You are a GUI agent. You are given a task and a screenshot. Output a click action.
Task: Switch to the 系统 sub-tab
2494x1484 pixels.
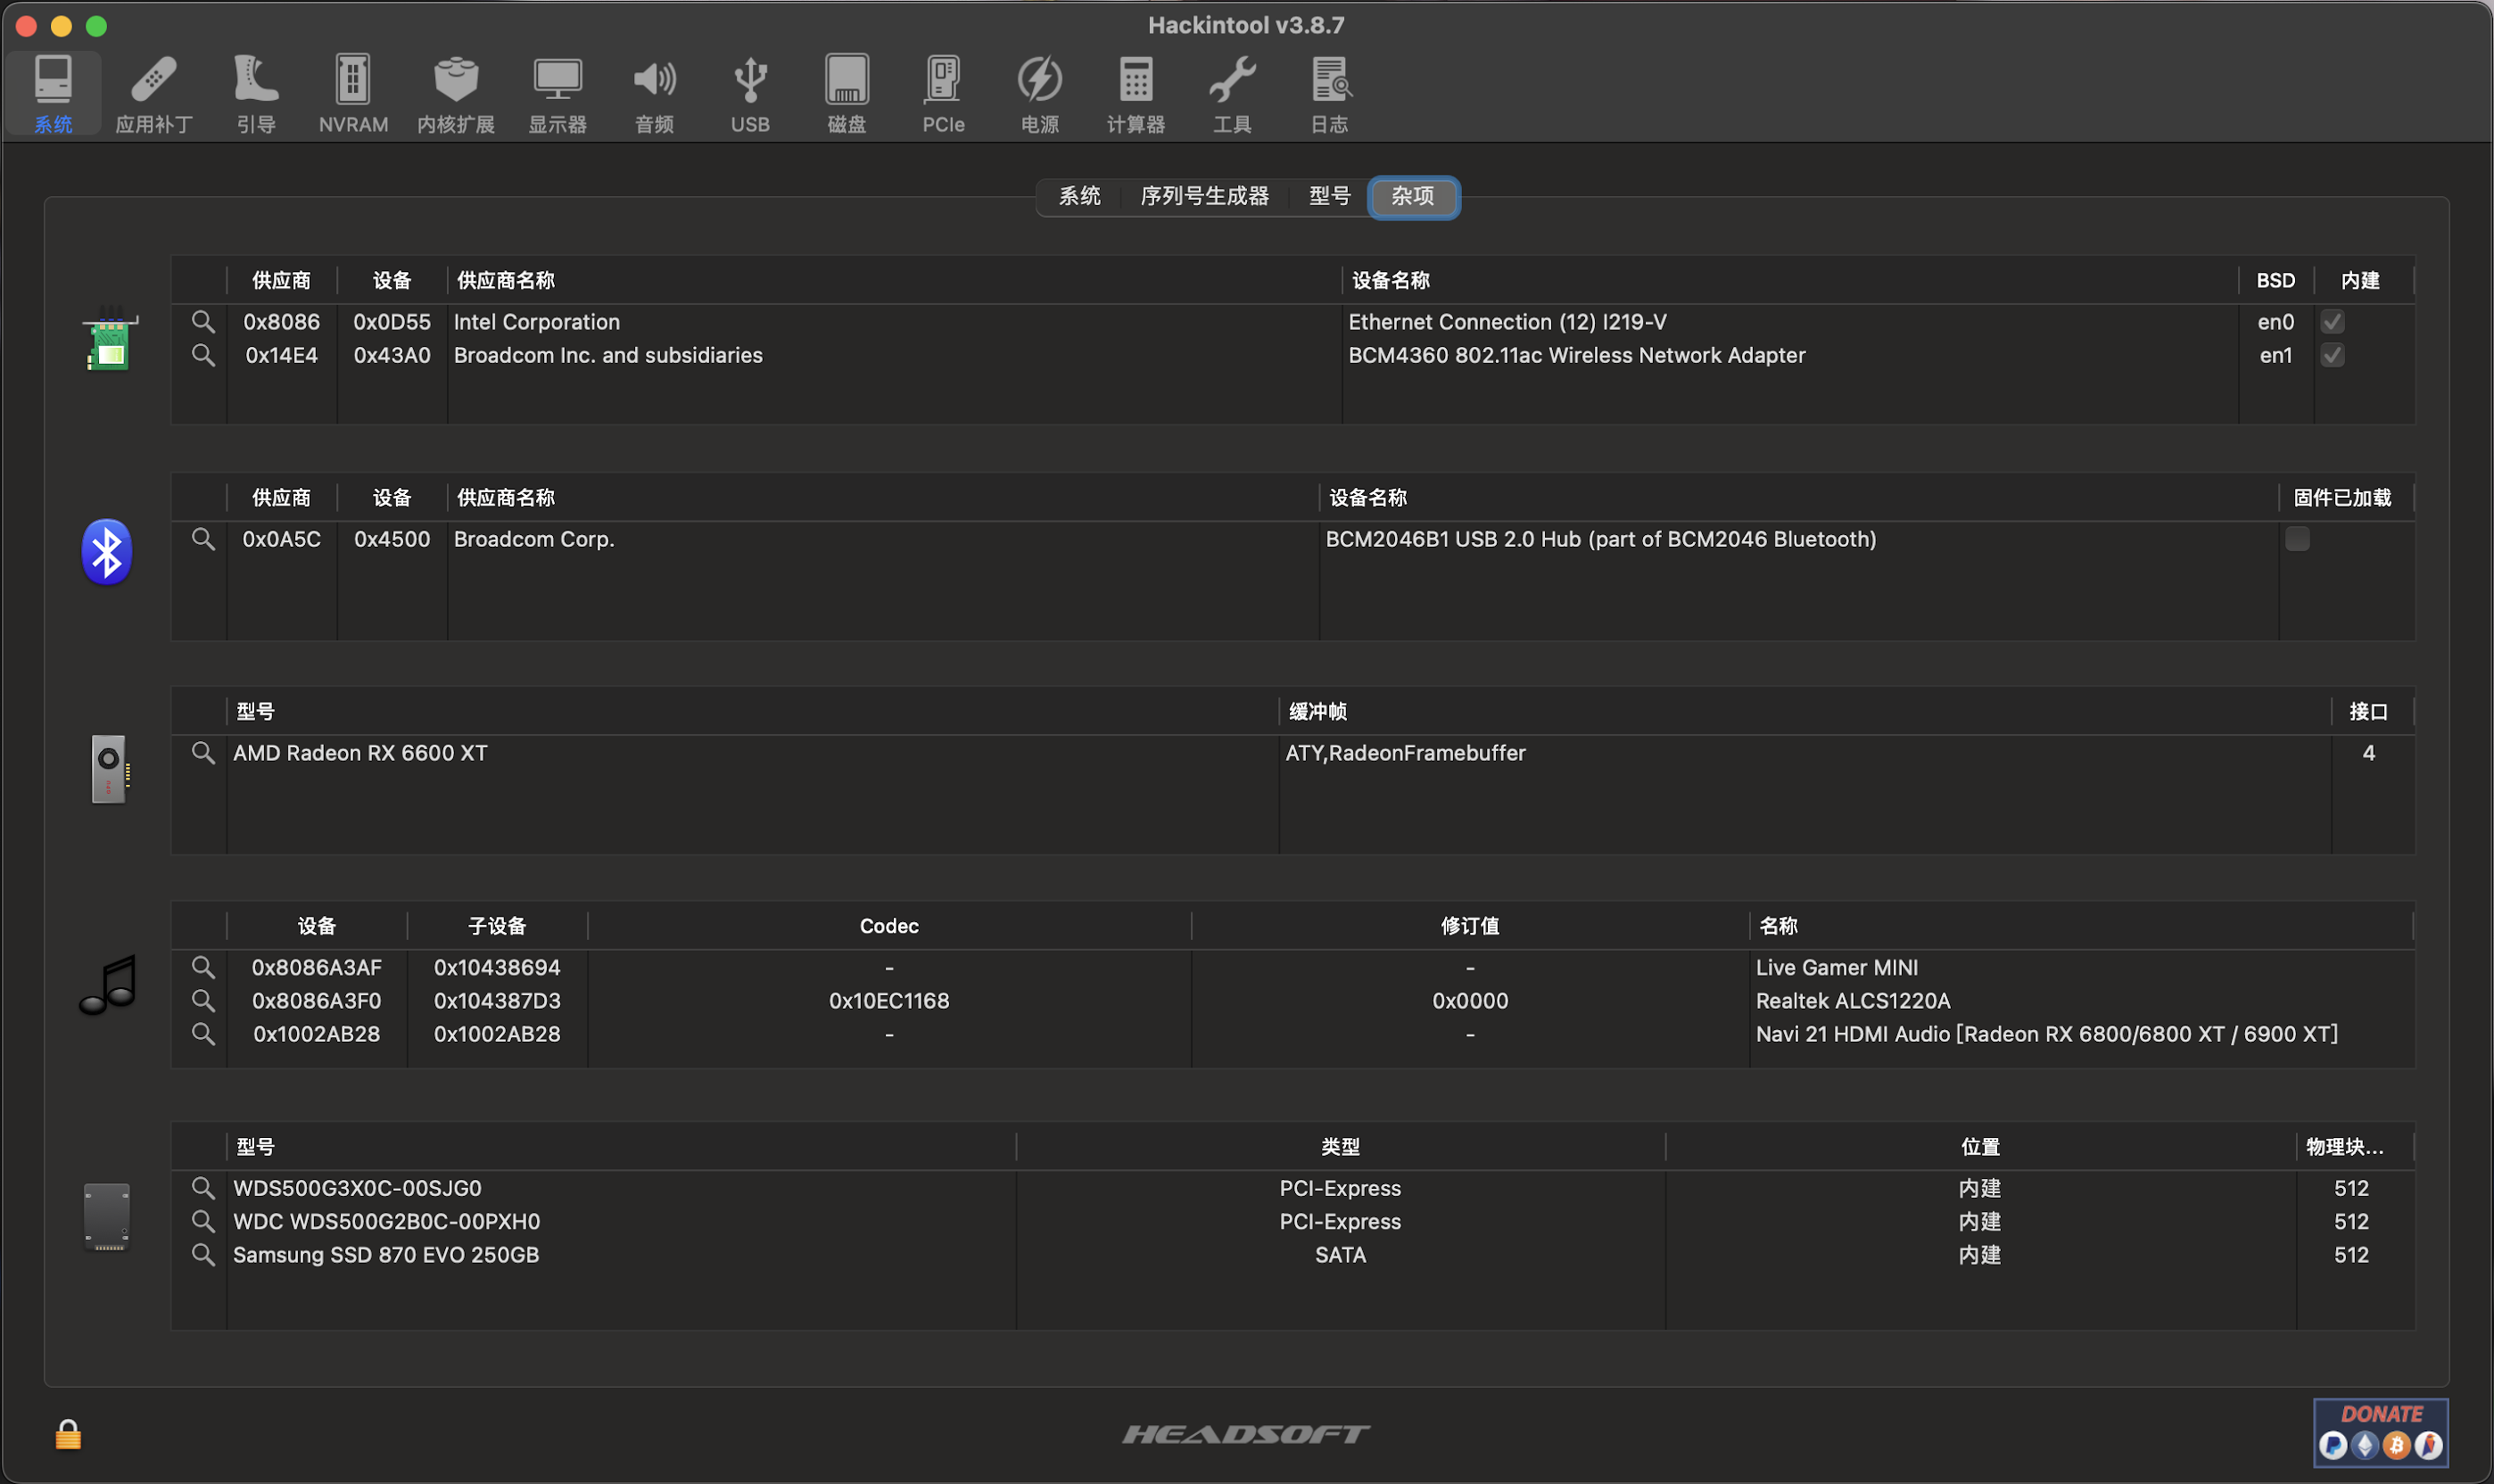coord(1079,196)
